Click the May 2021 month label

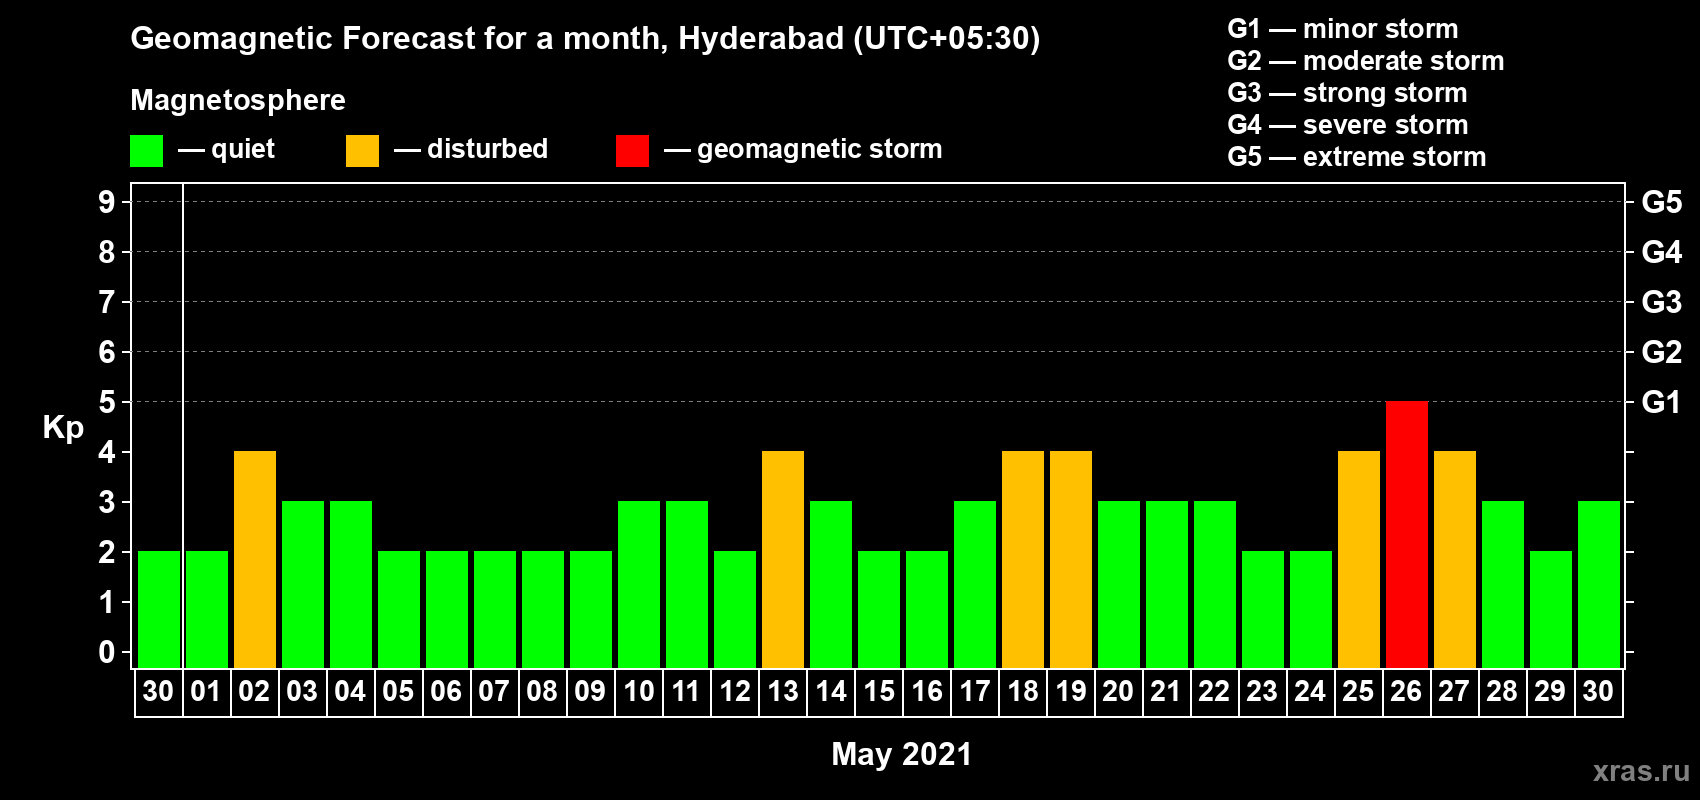click(x=901, y=754)
